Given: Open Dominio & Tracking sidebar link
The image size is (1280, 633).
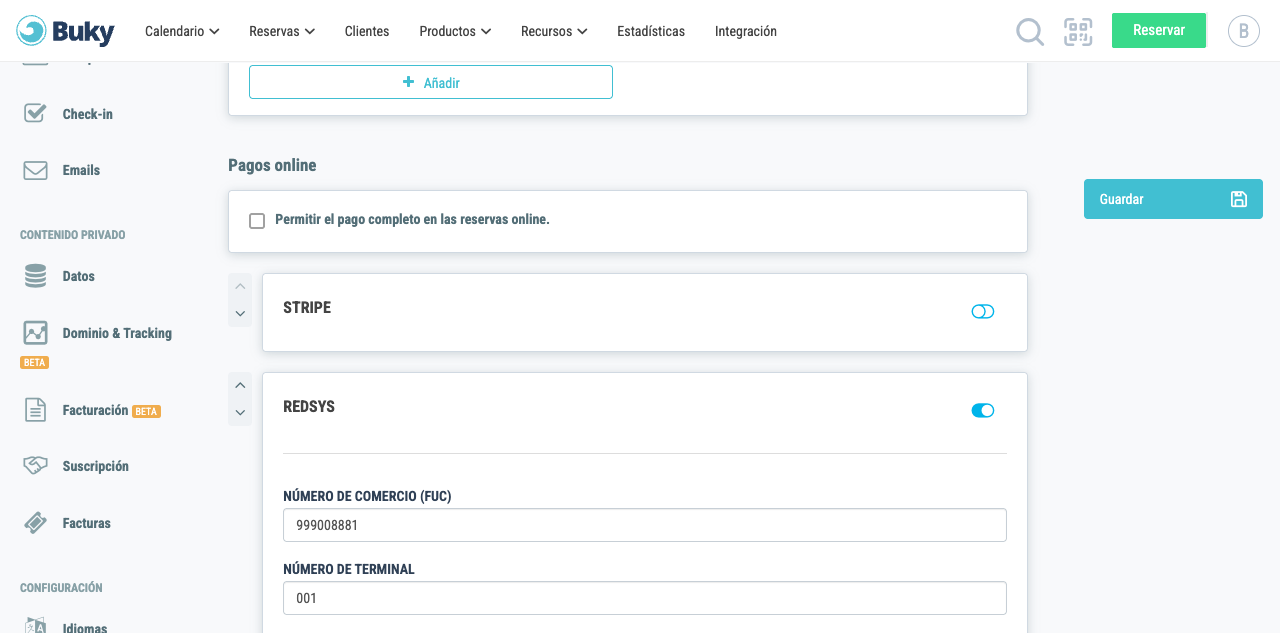Looking at the screenshot, I should [x=117, y=333].
